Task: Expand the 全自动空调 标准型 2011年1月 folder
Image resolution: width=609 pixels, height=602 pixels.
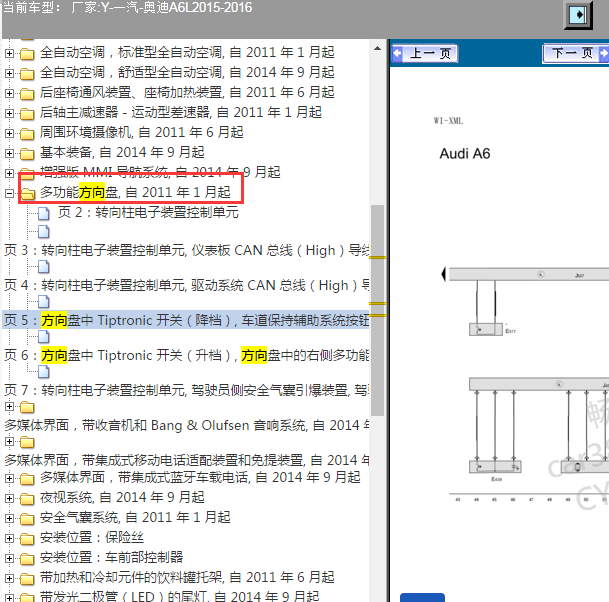Action: tap(9, 53)
